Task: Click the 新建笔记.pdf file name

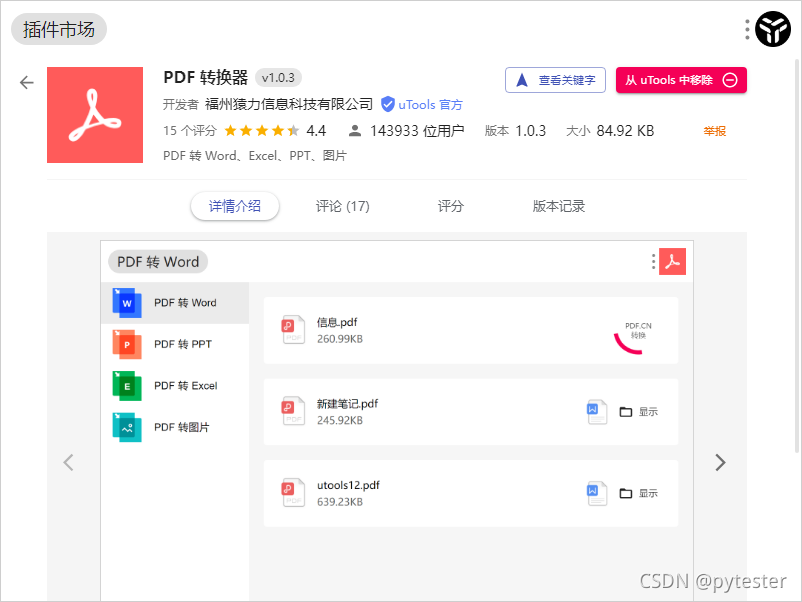Action: coord(347,404)
